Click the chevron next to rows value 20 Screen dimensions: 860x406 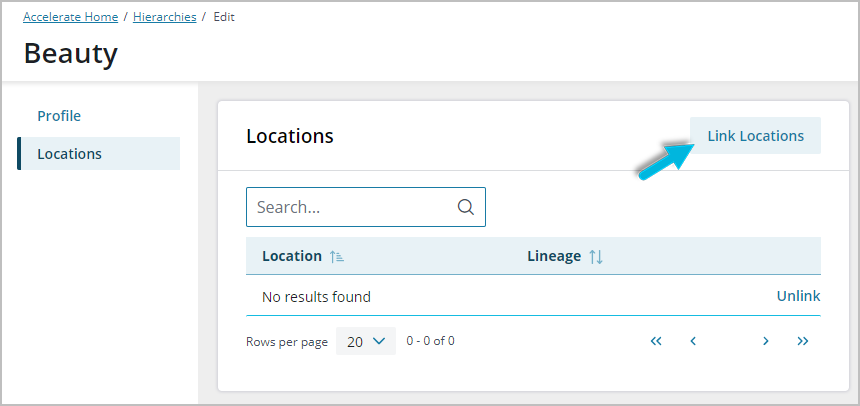tap(379, 341)
